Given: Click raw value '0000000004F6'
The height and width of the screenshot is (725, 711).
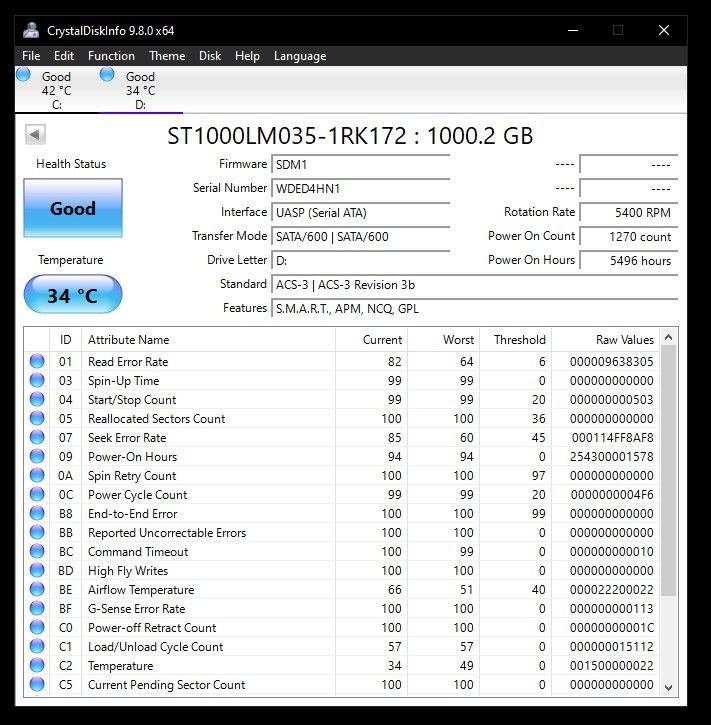Looking at the screenshot, I should click(612, 494).
